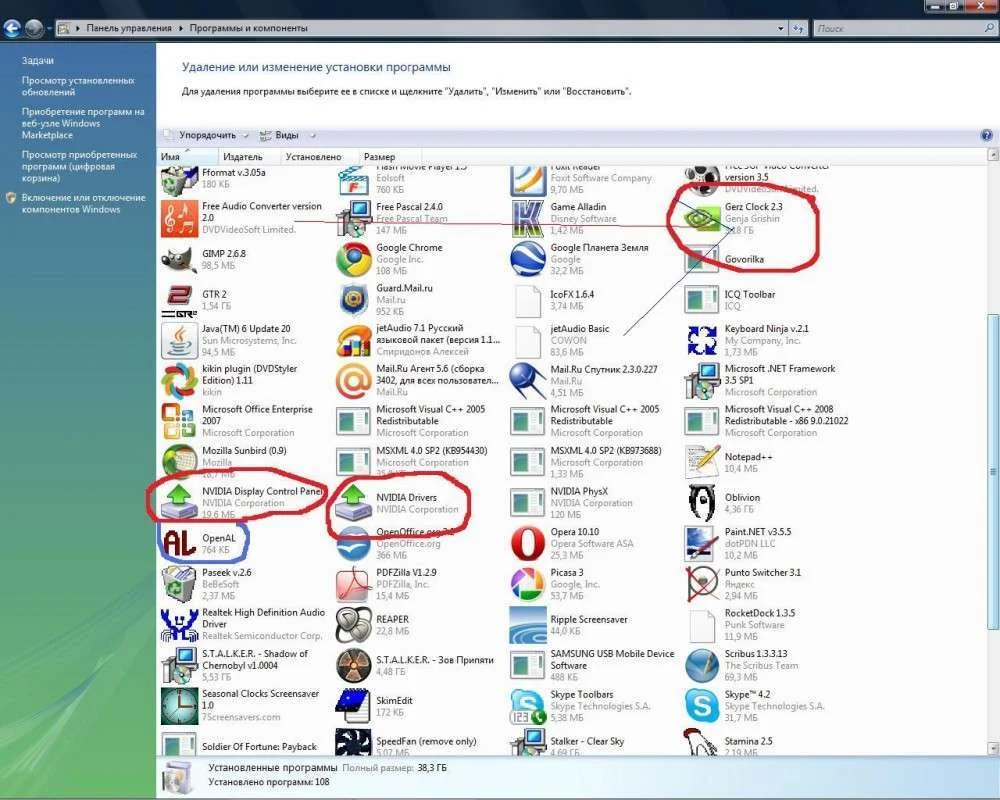Click the PDFZilla V1.2.9 icon
This screenshot has height=800, width=1000.
(354, 584)
